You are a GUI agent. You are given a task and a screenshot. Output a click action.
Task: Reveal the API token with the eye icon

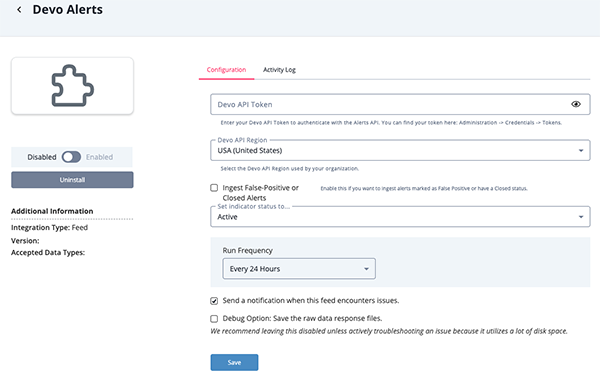pyautogui.click(x=576, y=104)
